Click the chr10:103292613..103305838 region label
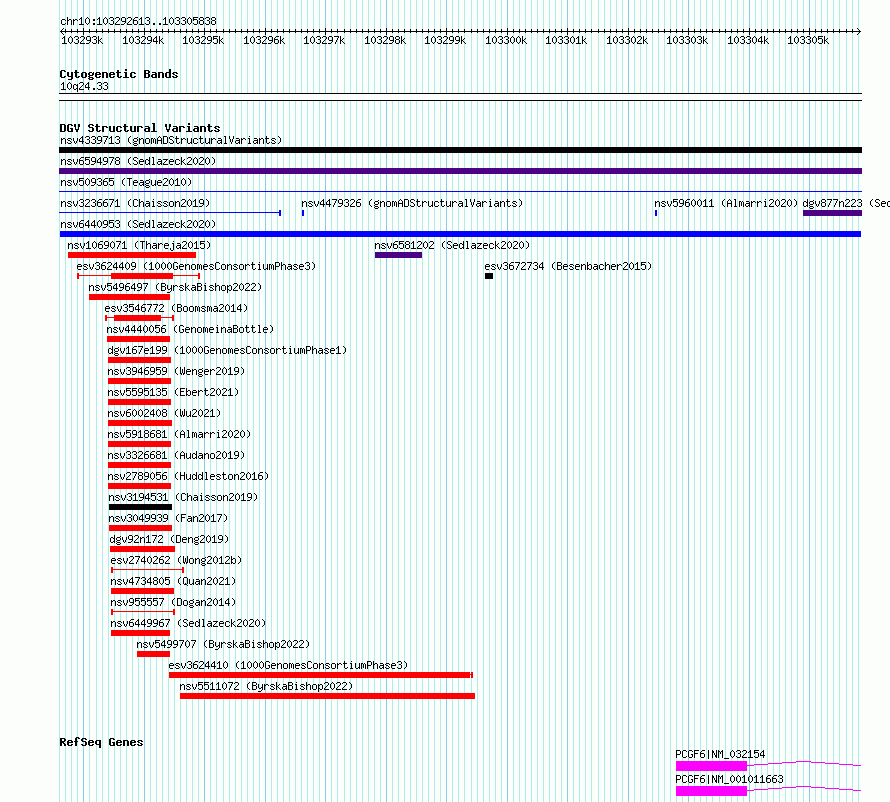Image resolution: width=890 pixels, height=802 pixels. [x=138, y=21]
